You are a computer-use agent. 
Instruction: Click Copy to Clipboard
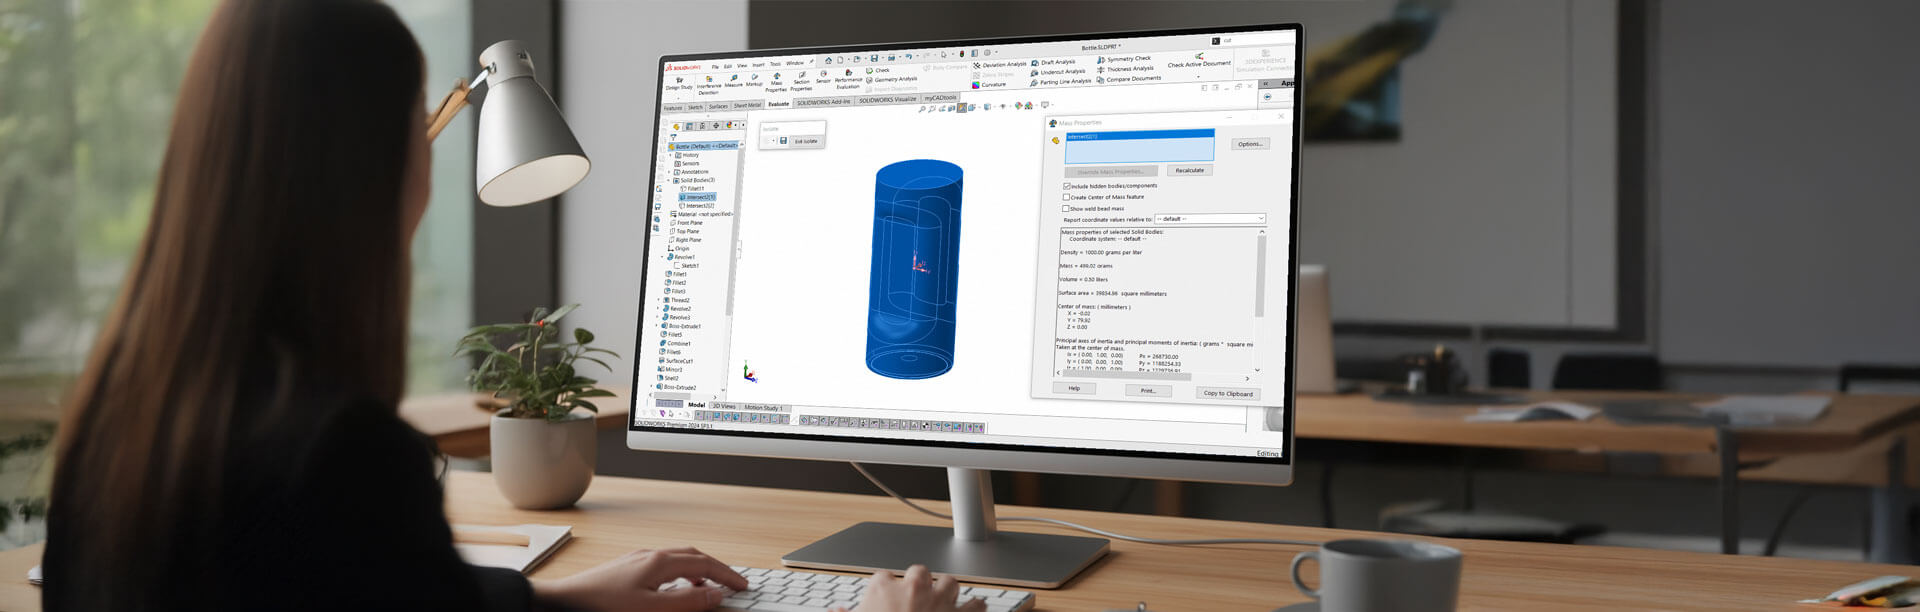point(1227,394)
